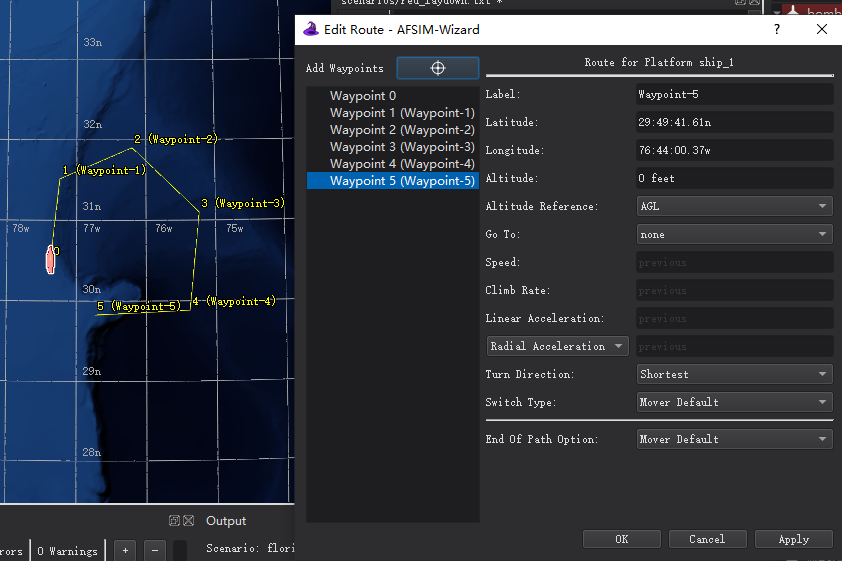The height and width of the screenshot is (561, 842).
Task: Open the Radial Acceleration type dropdown
Action: [557, 346]
